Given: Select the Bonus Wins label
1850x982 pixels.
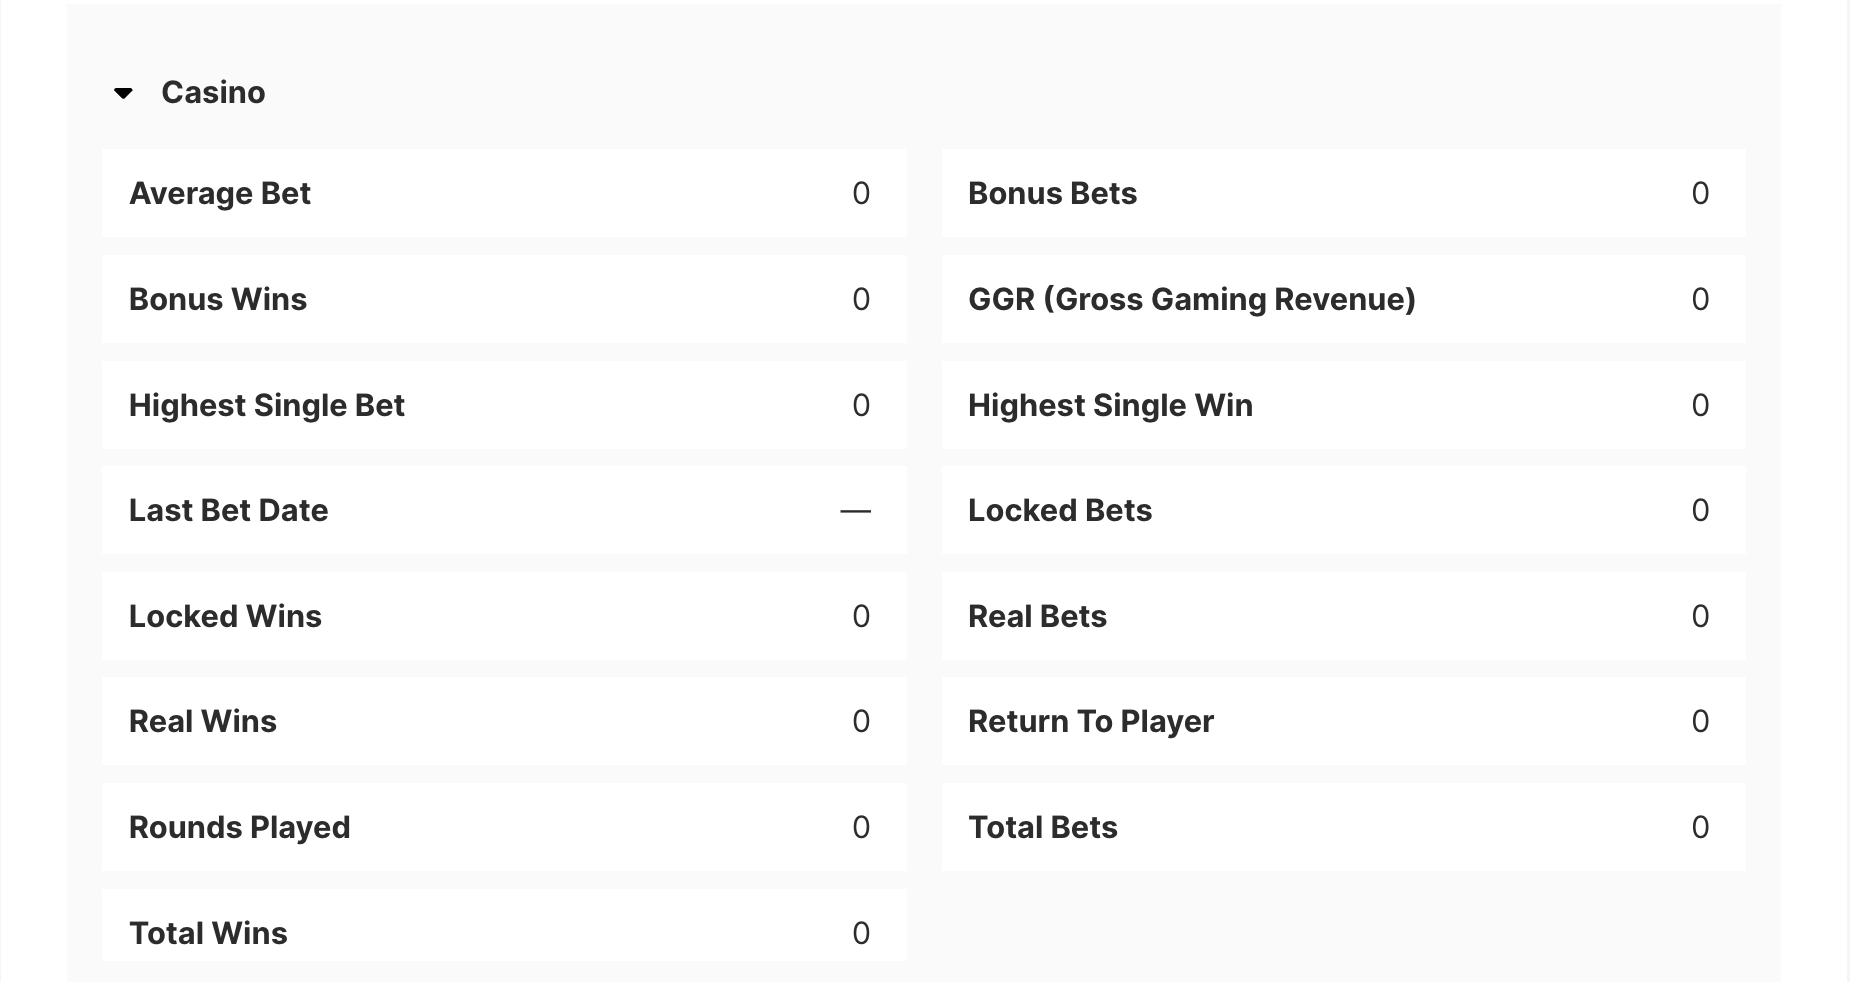Looking at the screenshot, I should [x=218, y=299].
